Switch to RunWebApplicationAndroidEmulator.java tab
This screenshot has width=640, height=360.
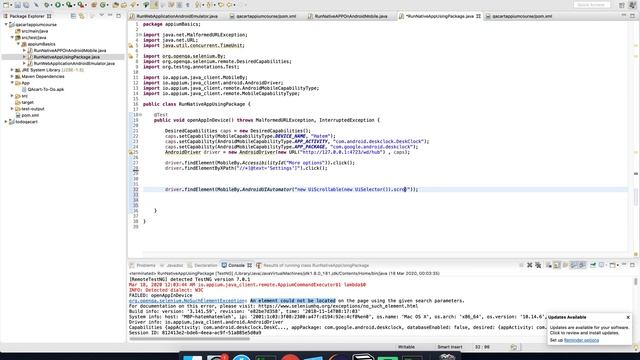(177, 16)
